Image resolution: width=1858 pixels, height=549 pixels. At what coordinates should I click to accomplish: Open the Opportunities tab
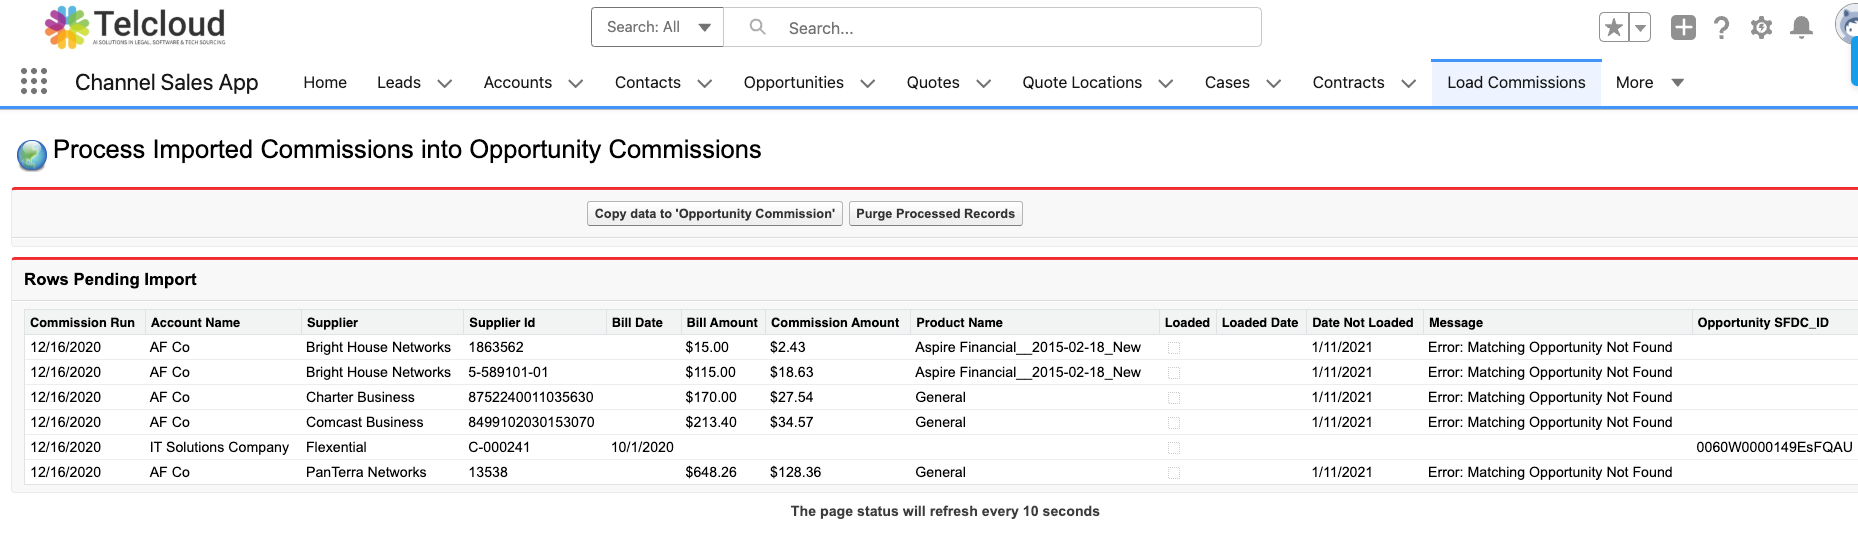(794, 82)
